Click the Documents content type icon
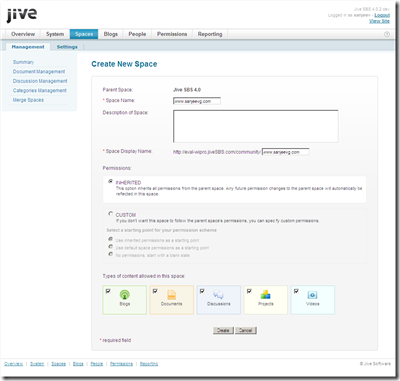Viewport: 400px width, 381px height. tap(172, 295)
